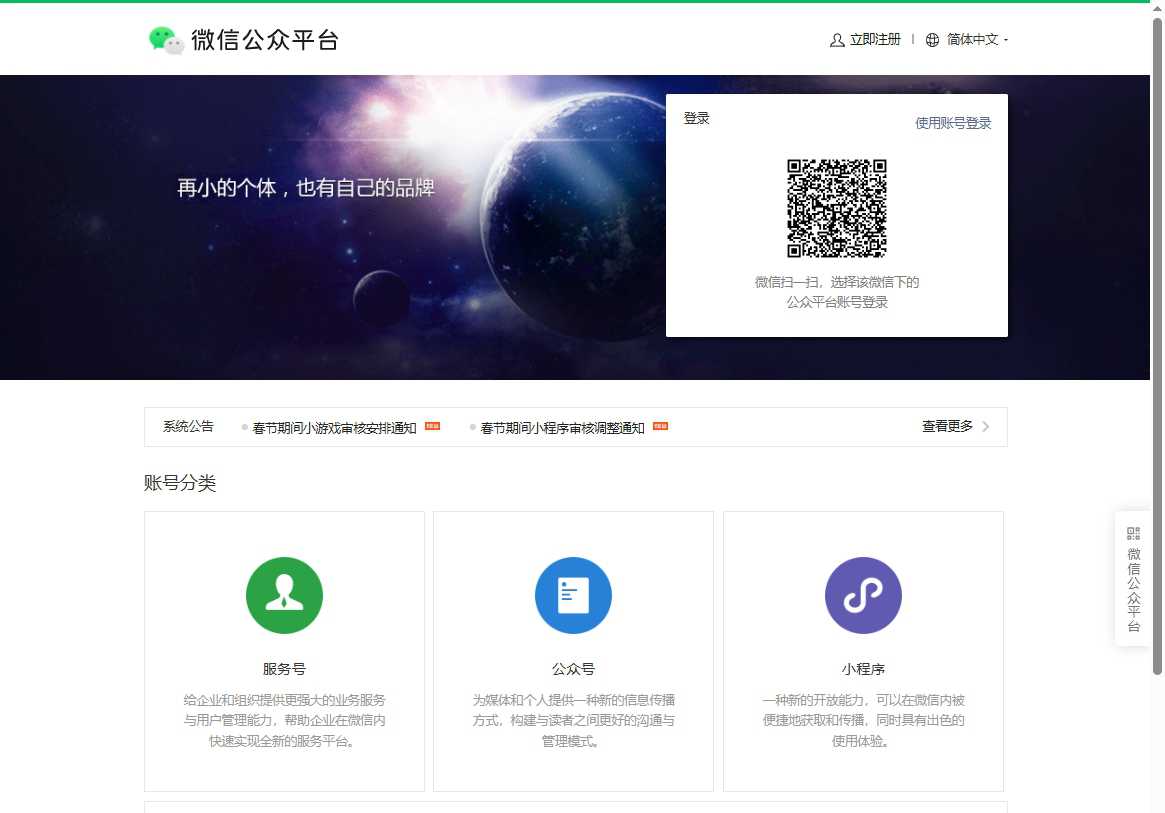This screenshot has height=813, width=1165.
Task: Click the QR code icon in right sidebar
Action: pyautogui.click(x=1133, y=531)
